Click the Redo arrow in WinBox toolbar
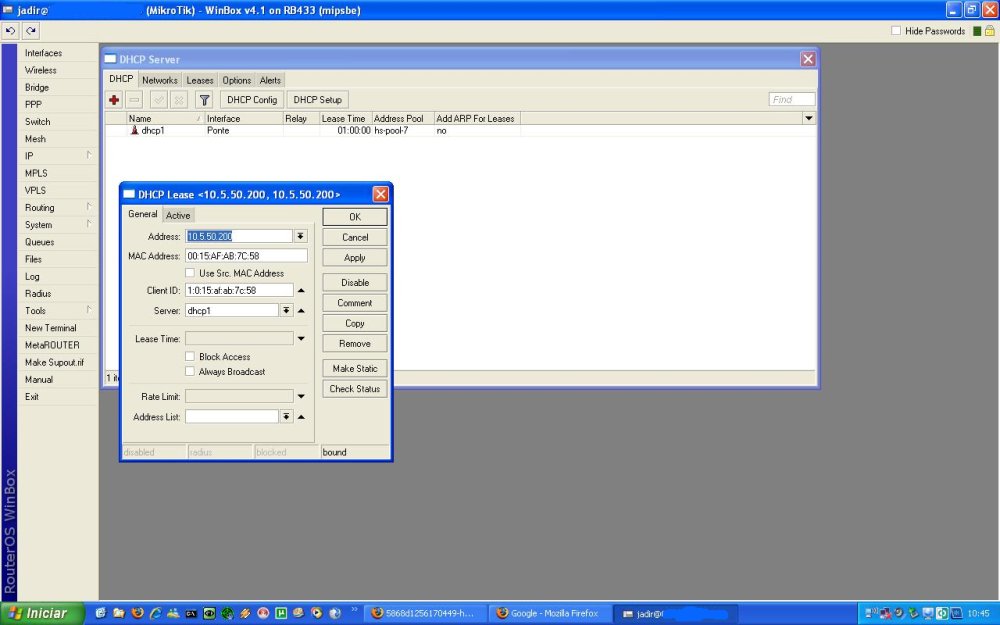The width and height of the screenshot is (1000, 625). (31, 31)
